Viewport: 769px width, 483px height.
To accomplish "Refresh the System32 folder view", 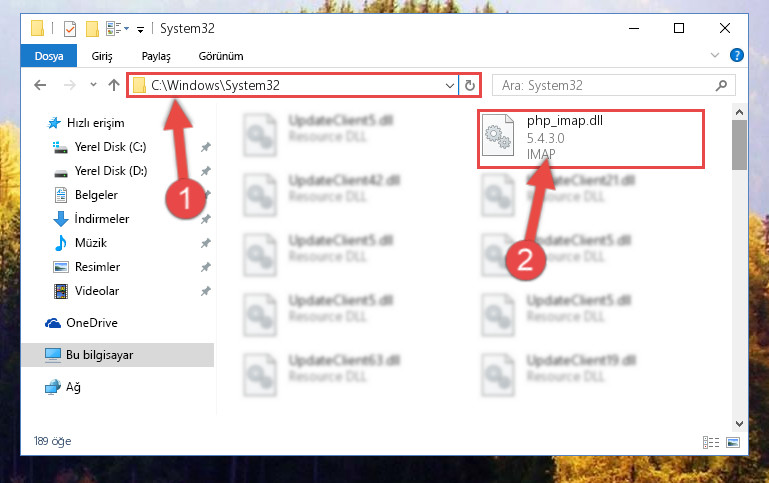I will pyautogui.click(x=470, y=85).
